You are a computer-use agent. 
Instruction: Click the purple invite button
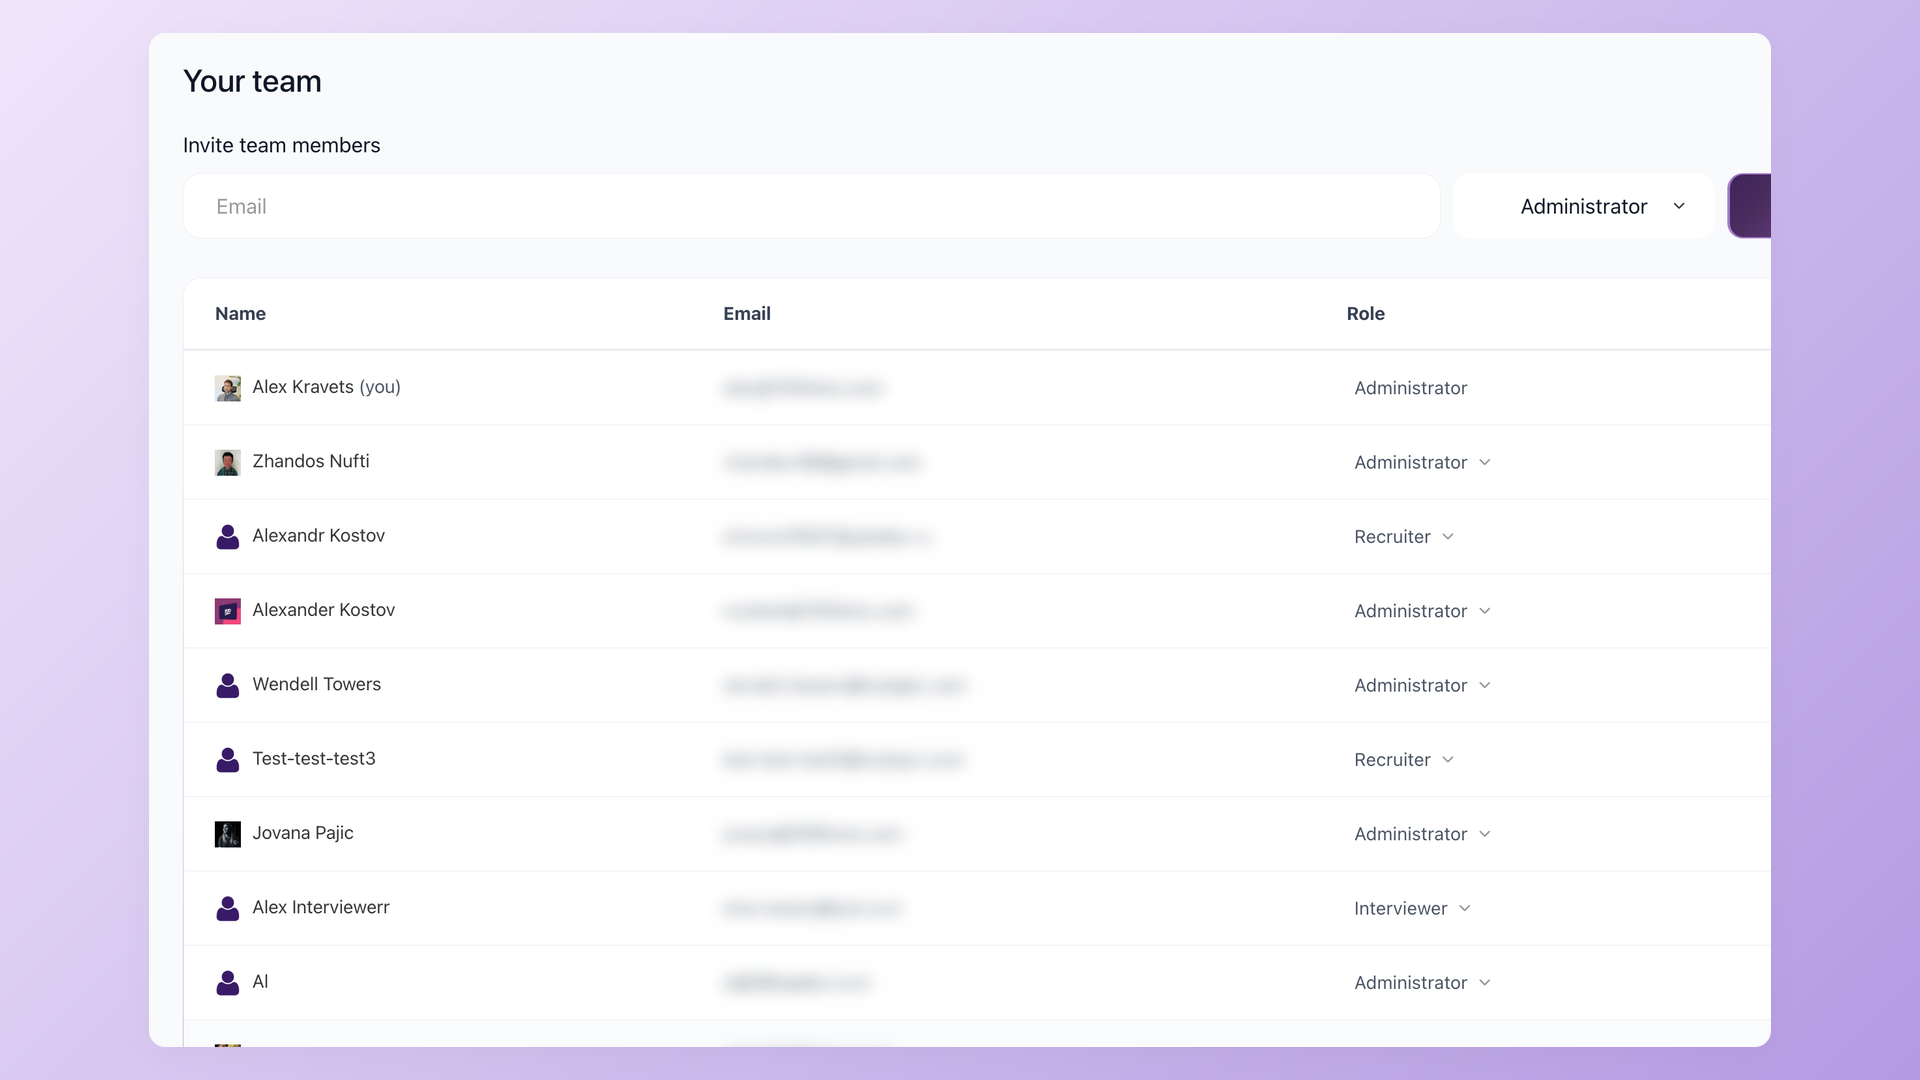[x=1749, y=206]
